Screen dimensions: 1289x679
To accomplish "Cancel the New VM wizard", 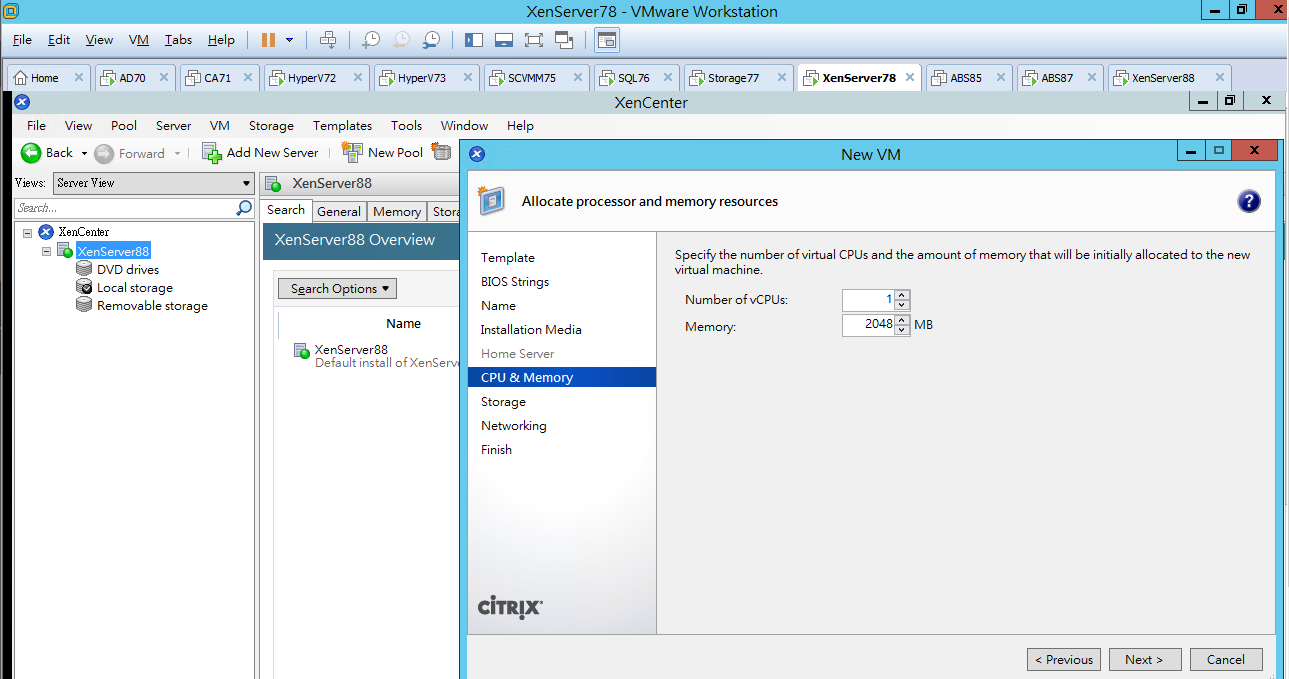I will click(x=1226, y=659).
